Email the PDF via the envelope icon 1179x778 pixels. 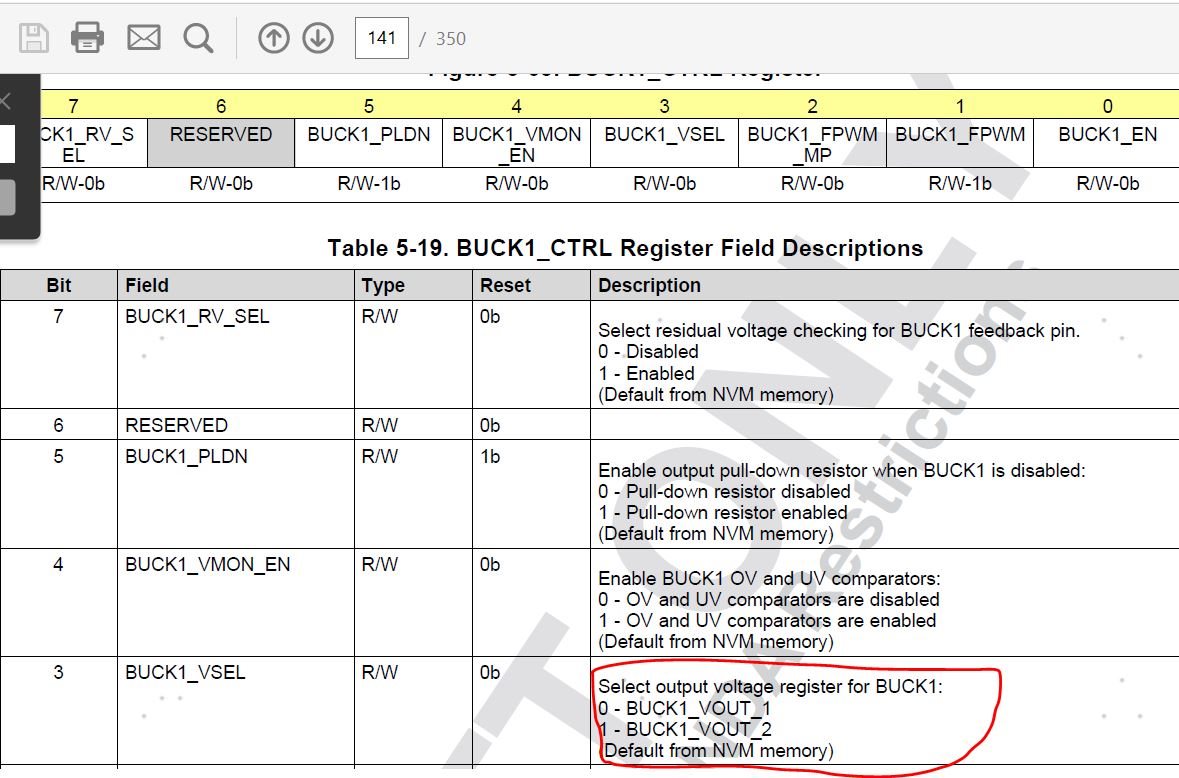[144, 38]
